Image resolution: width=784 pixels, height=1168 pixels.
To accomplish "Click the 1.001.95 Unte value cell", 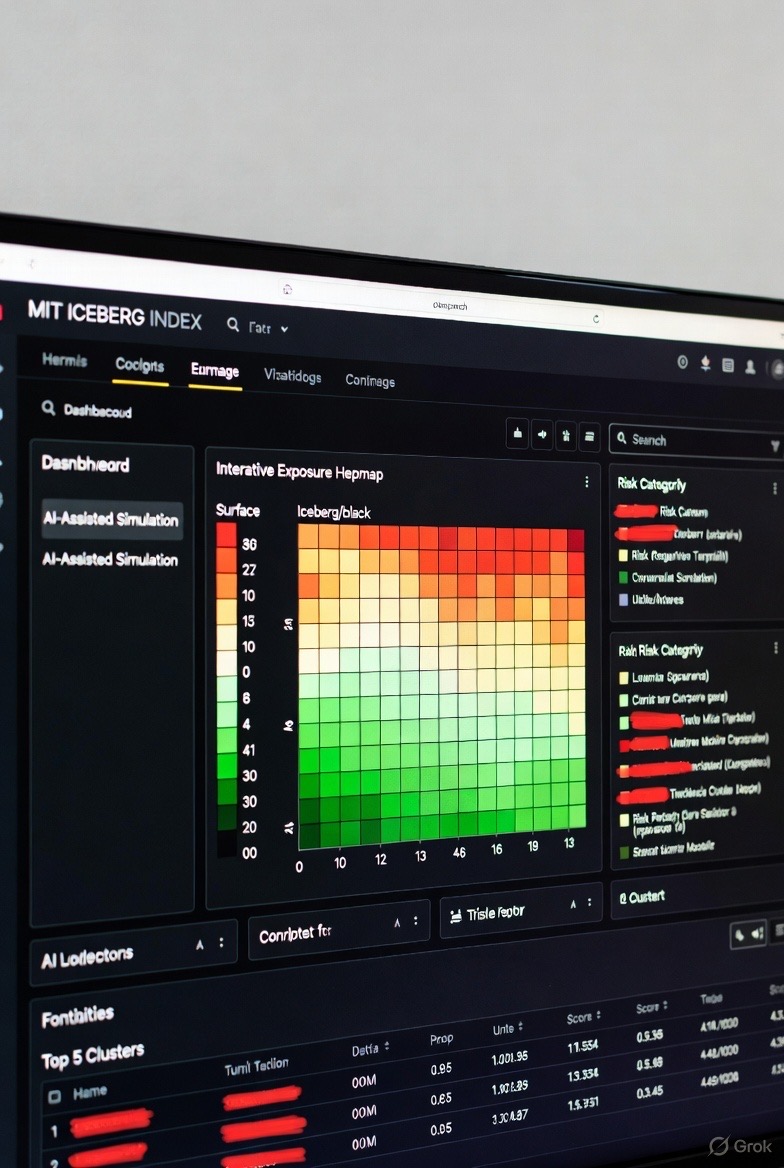I will [x=510, y=1057].
